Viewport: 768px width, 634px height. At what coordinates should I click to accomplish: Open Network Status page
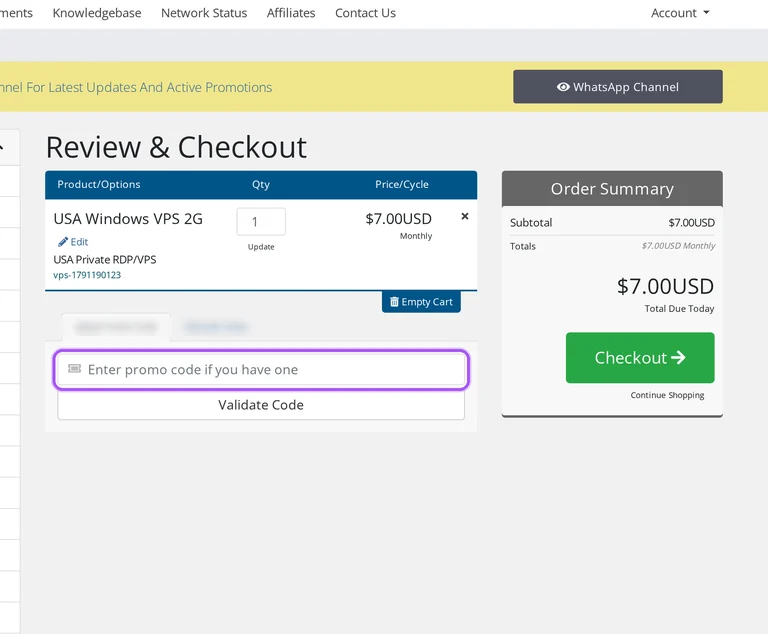pyautogui.click(x=204, y=13)
